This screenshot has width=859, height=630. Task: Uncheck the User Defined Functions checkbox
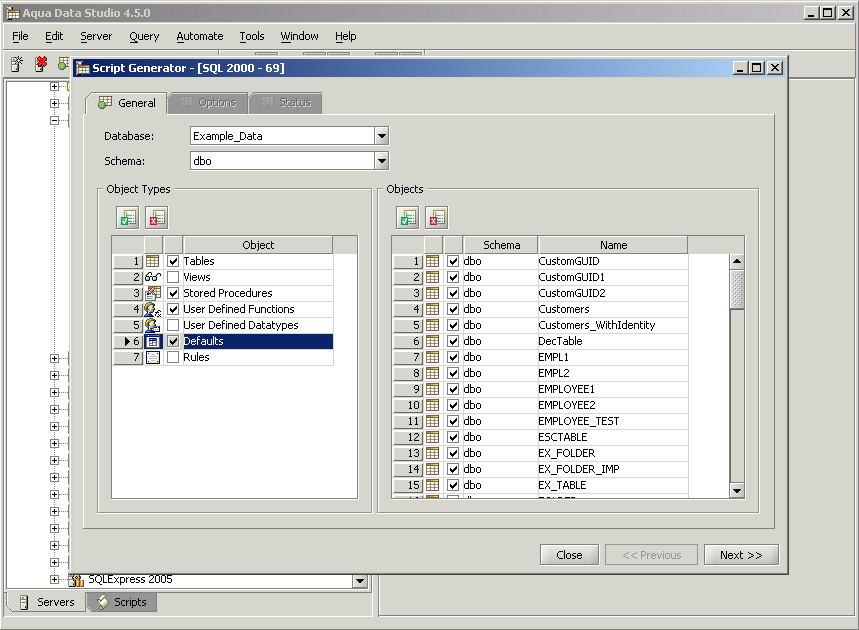pyautogui.click(x=173, y=309)
